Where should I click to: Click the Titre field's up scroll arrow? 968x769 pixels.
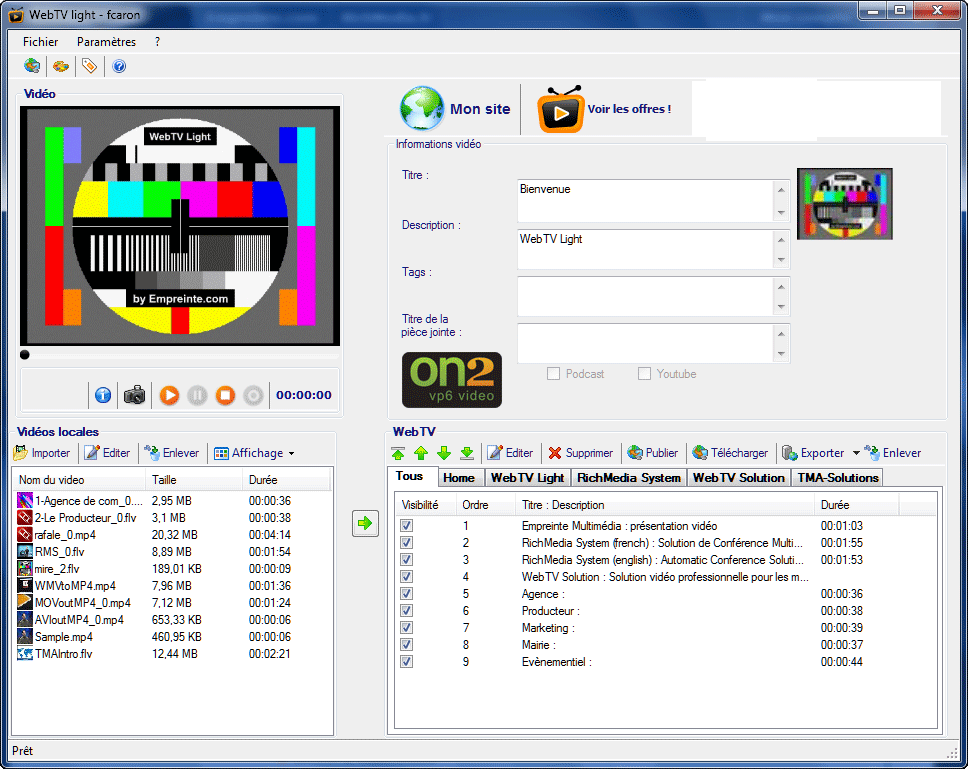(x=782, y=190)
